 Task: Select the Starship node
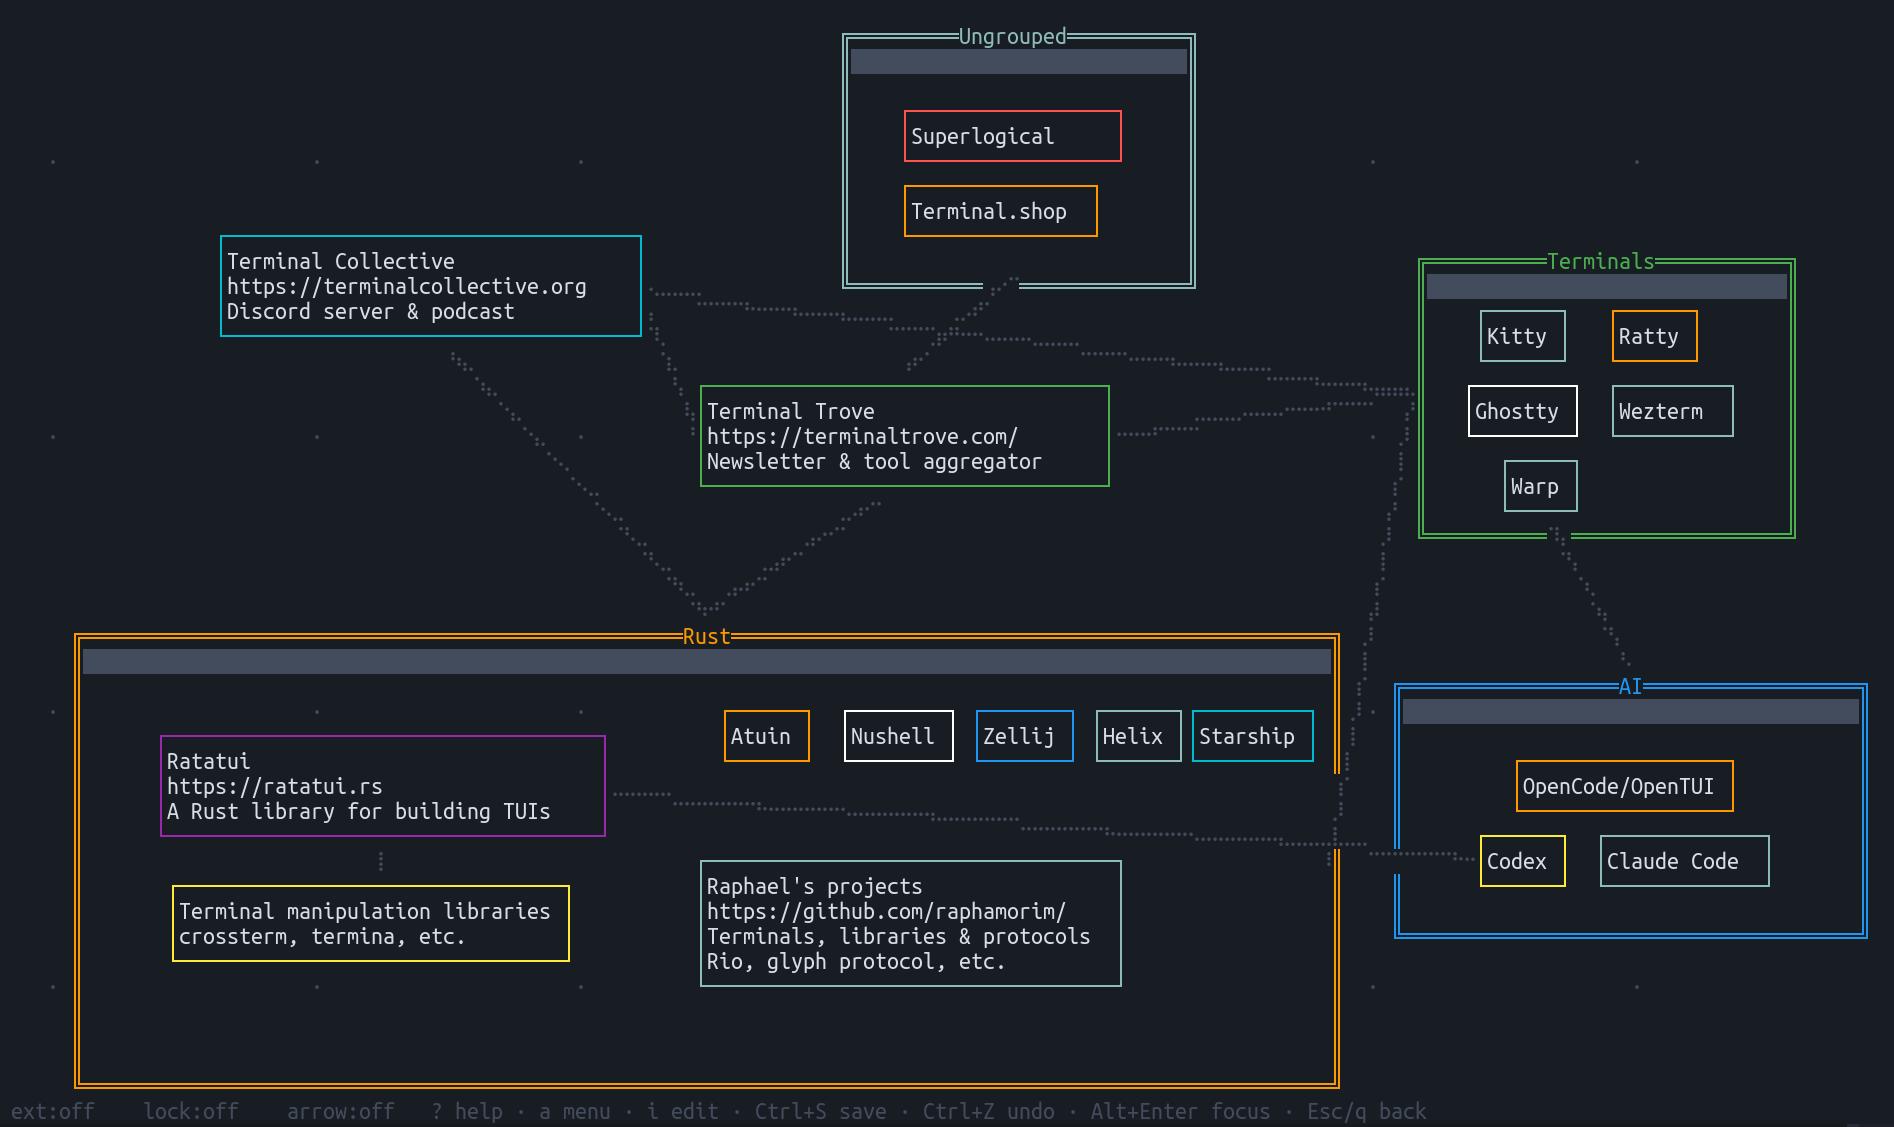click(1252, 736)
